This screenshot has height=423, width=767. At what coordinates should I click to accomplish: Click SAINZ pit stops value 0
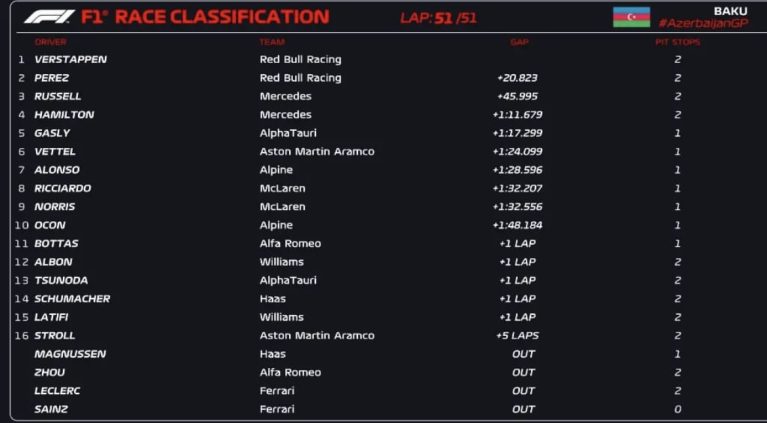pos(677,409)
